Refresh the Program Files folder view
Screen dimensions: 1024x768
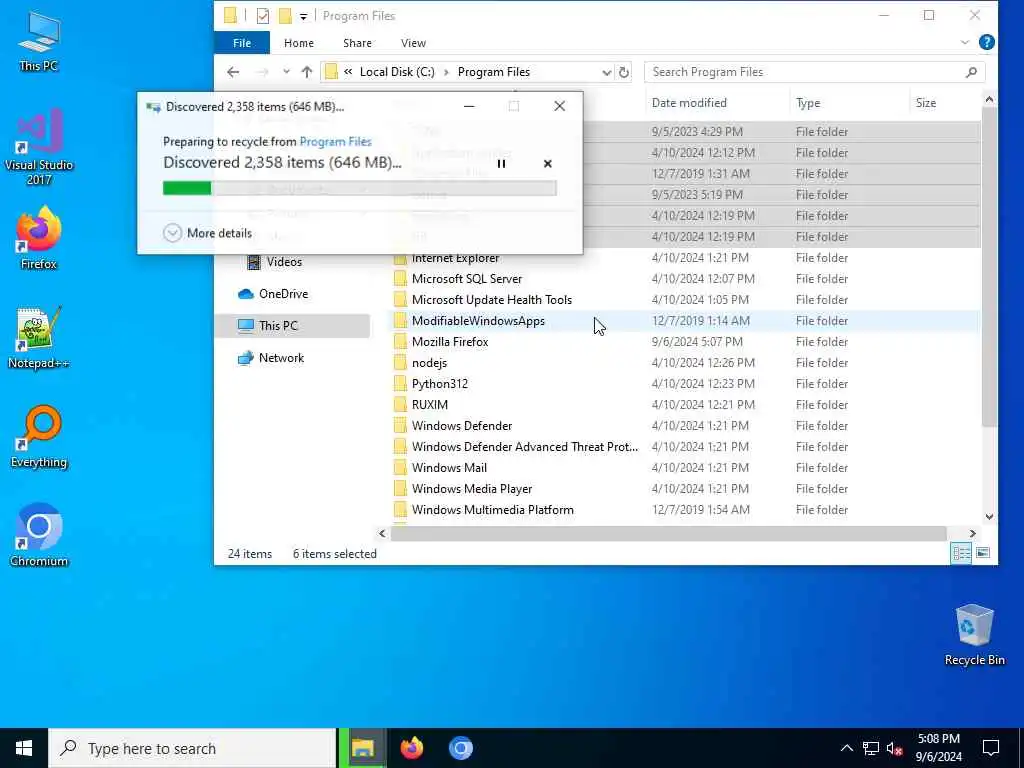(624, 72)
